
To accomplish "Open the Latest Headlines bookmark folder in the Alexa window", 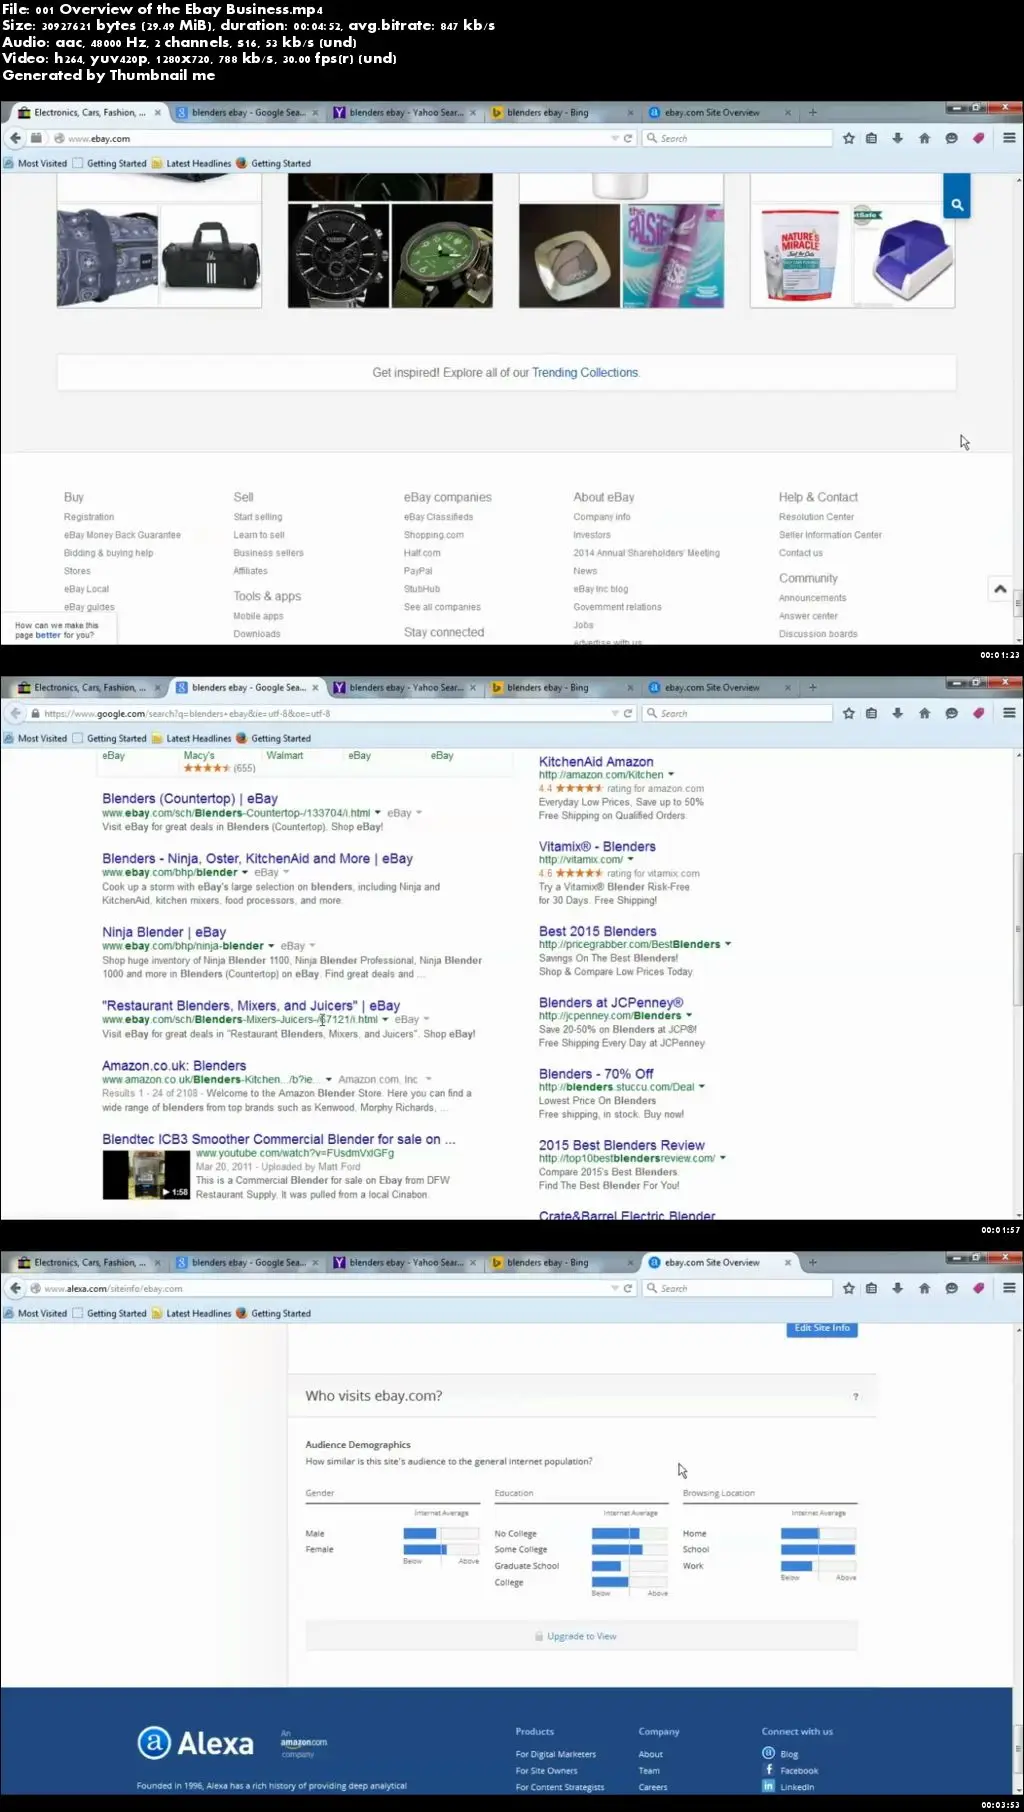I will (x=191, y=1313).
